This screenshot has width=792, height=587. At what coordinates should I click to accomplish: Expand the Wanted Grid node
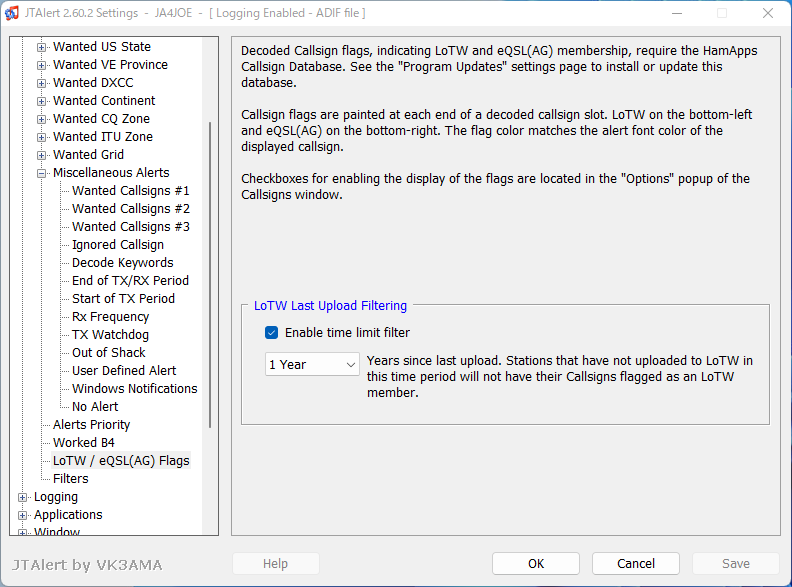41,155
